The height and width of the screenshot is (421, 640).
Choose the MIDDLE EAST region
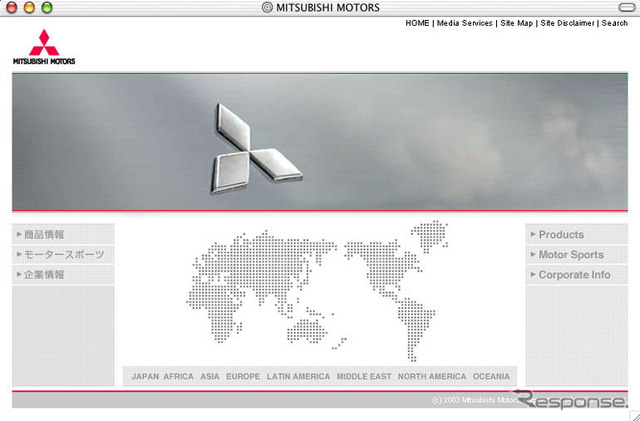pos(364,376)
